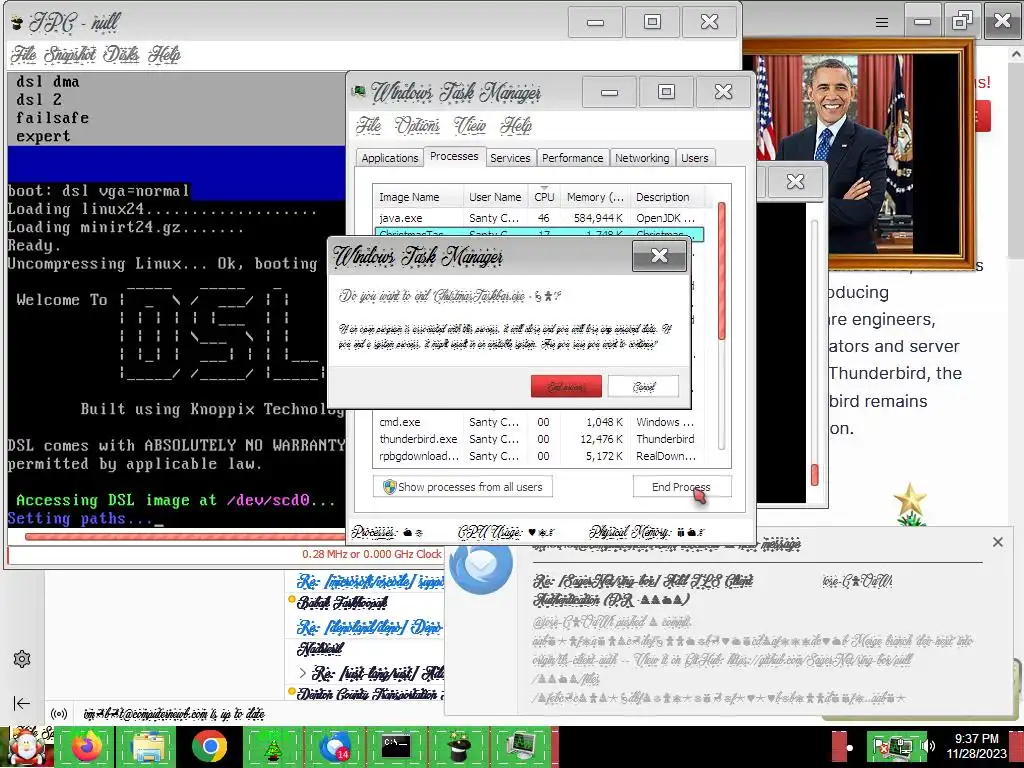Open the Re: microsoft/vscode message

click(x=370, y=581)
